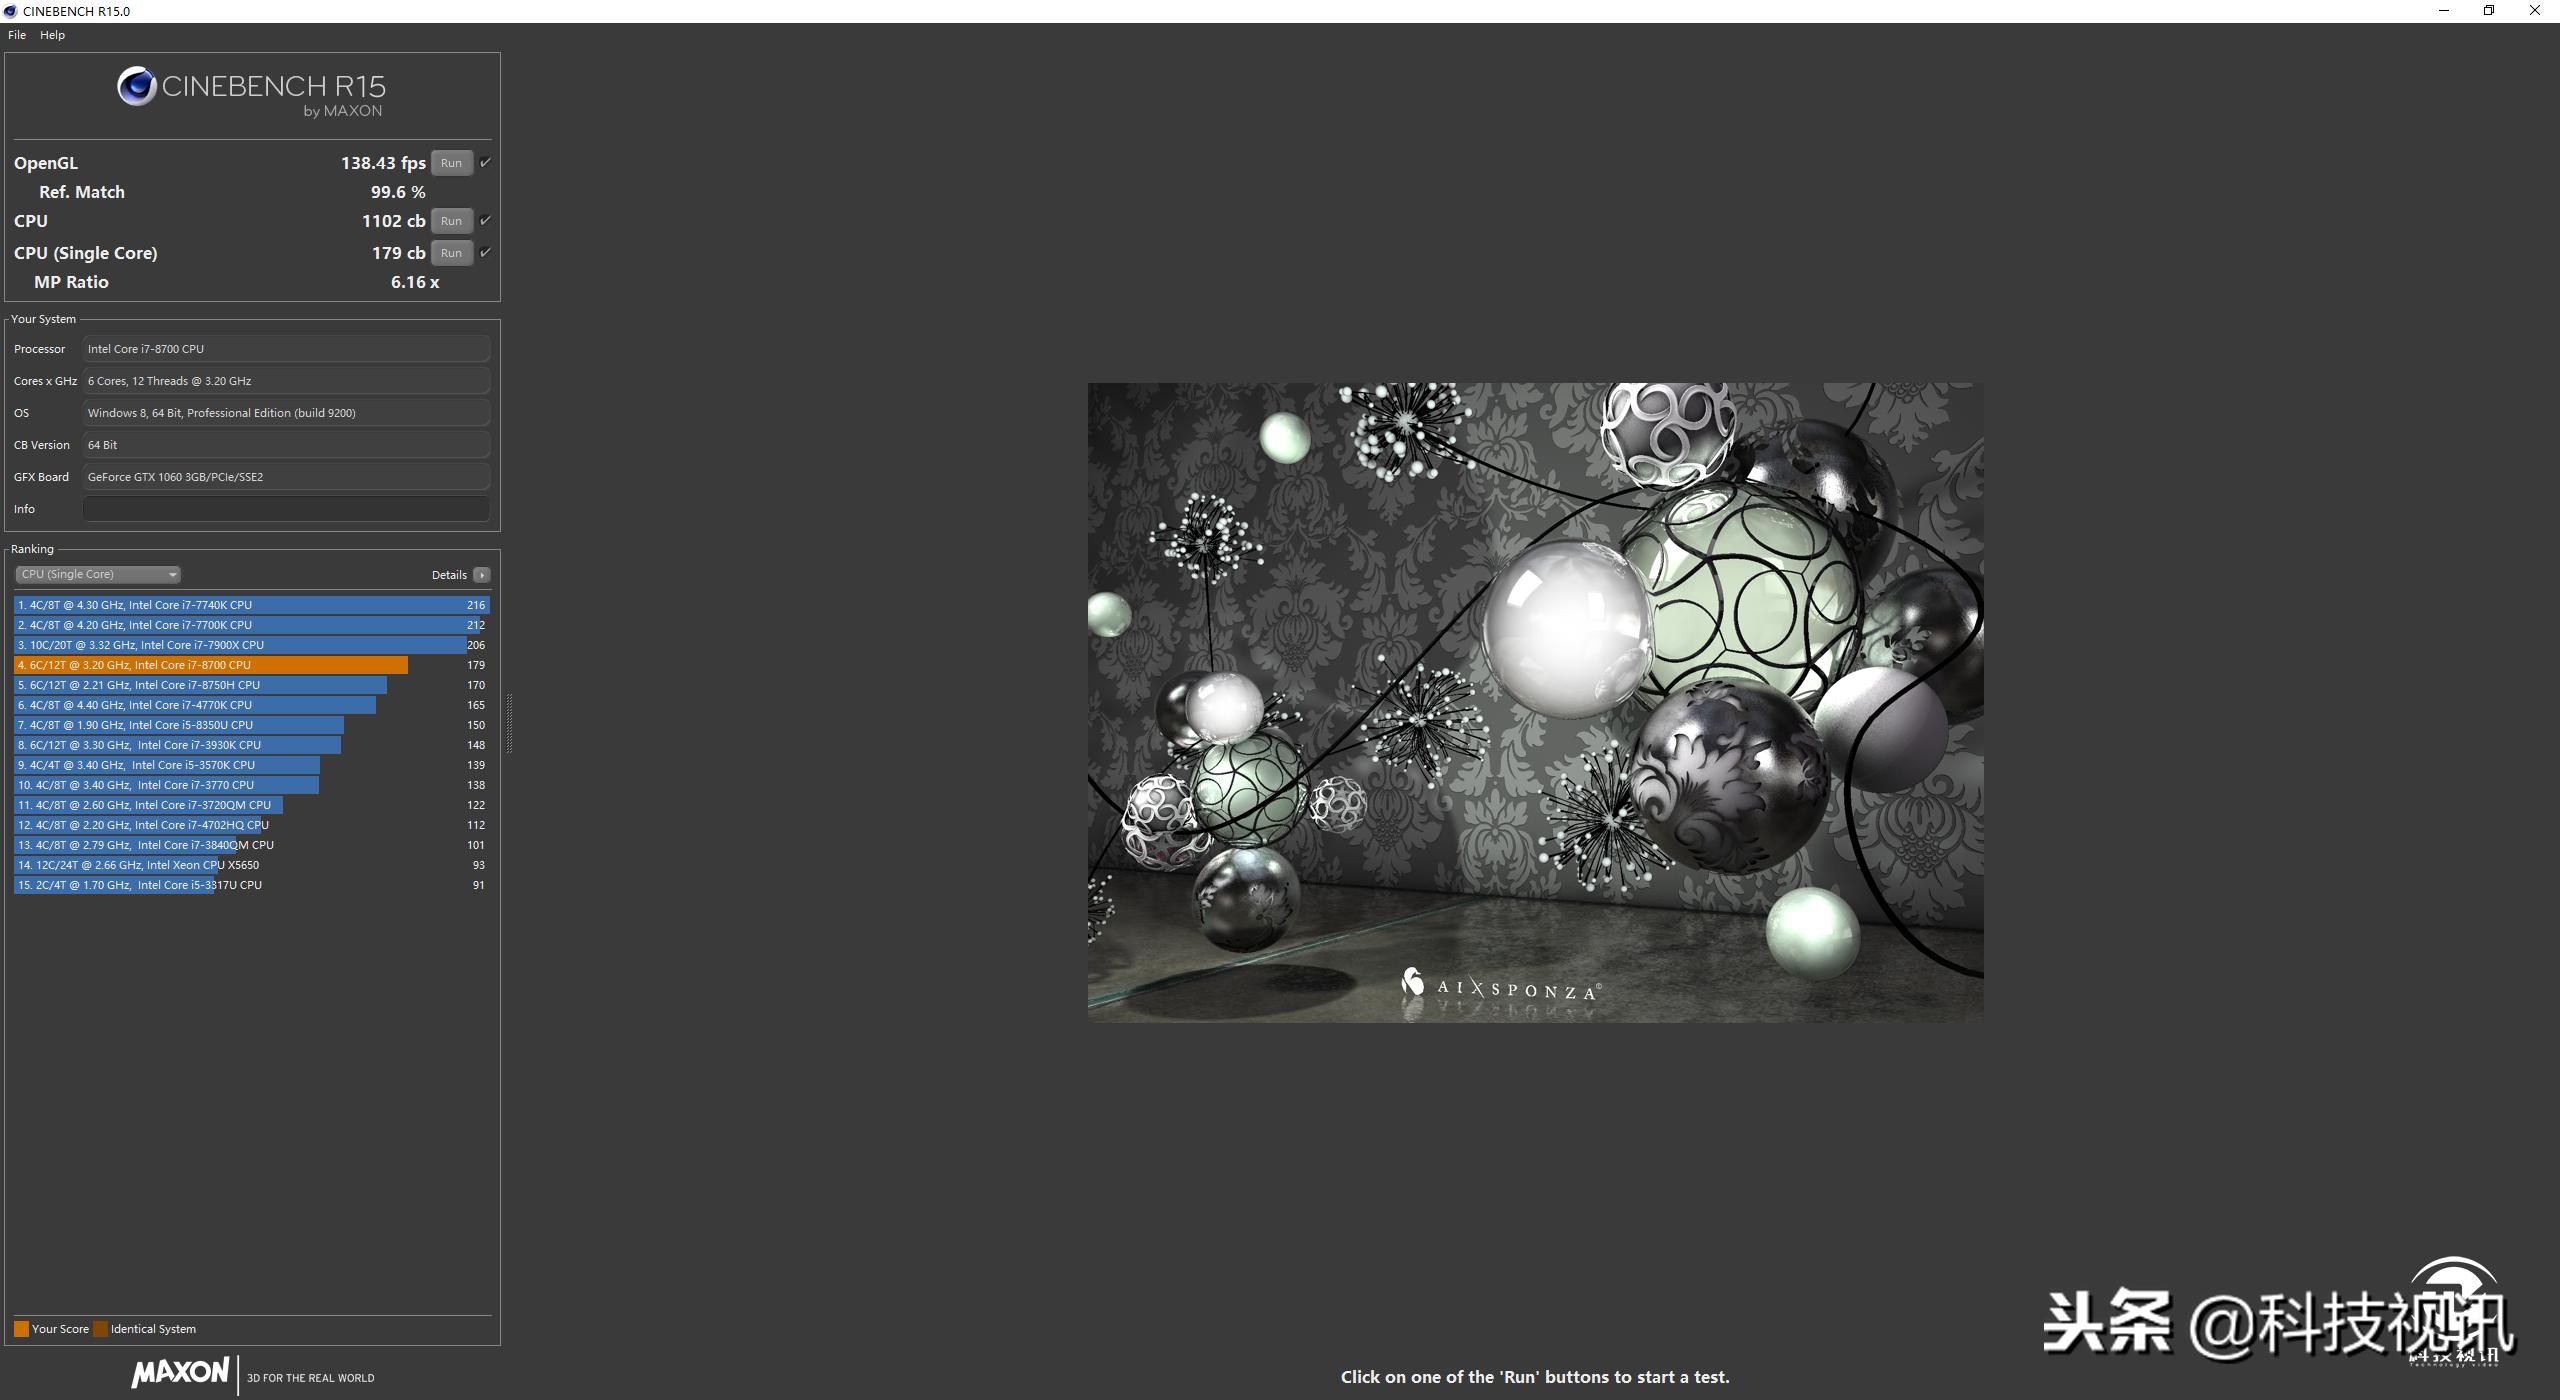The image size is (2560, 1400).
Task: Click the Cinebench icon in title bar
Action: tap(11, 11)
